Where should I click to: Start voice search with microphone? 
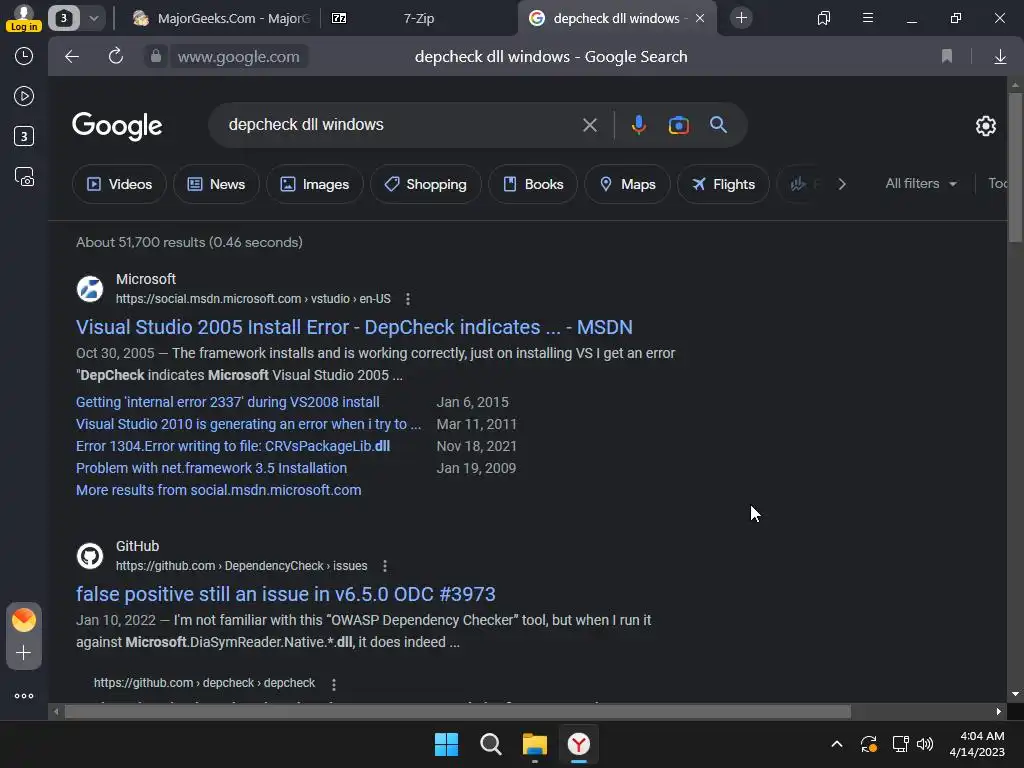(x=639, y=125)
